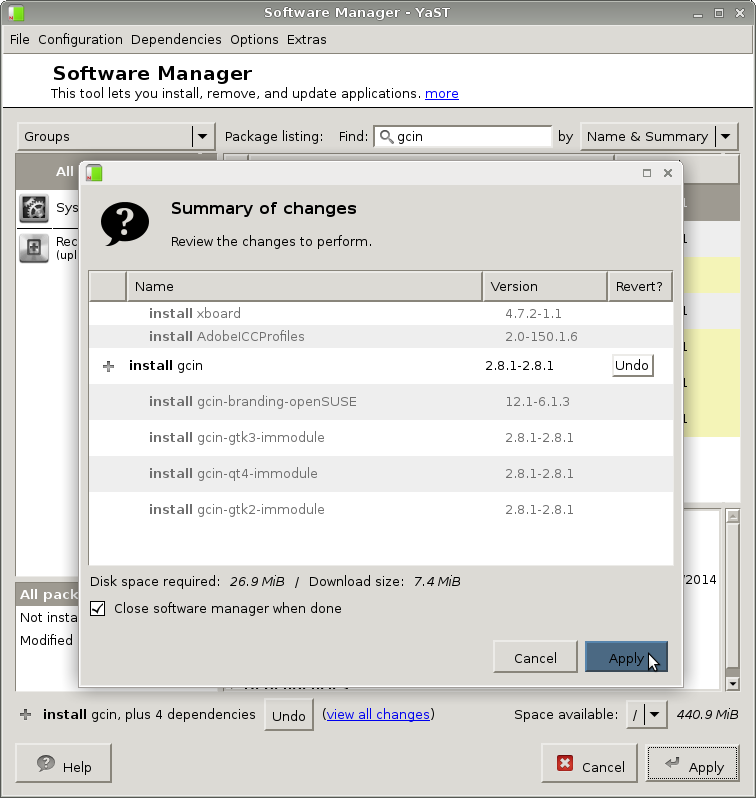Click the question mark speech bubble icon
Viewport: 756px width, 798px height.
coord(125,224)
